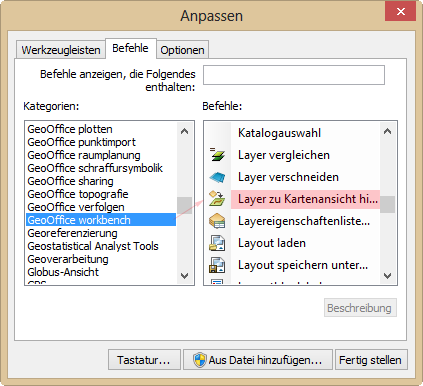Click down arrow of Kategorien scrollbar
This screenshot has height=386, width=423.
pyautogui.click(x=184, y=276)
